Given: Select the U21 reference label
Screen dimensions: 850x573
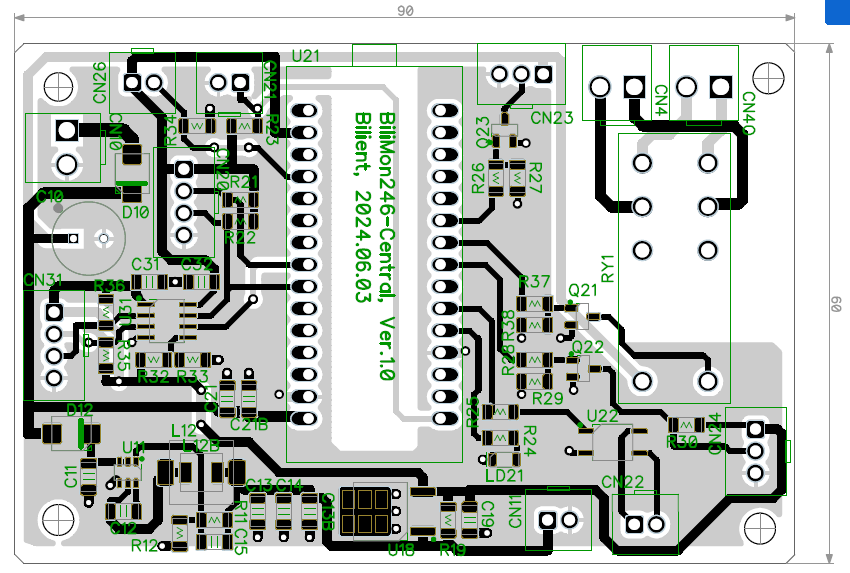Looking at the screenshot, I should point(306,56).
